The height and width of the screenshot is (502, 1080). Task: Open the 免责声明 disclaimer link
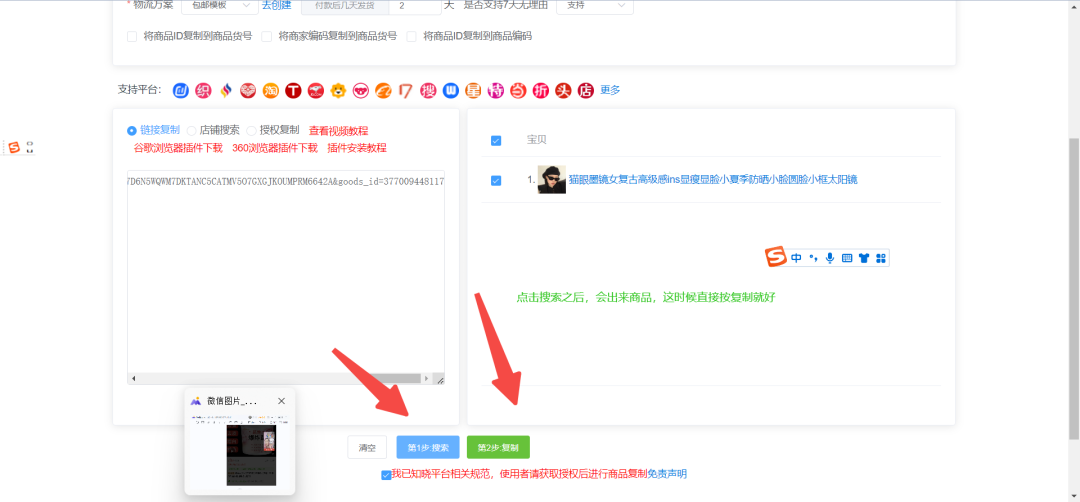point(667,474)
